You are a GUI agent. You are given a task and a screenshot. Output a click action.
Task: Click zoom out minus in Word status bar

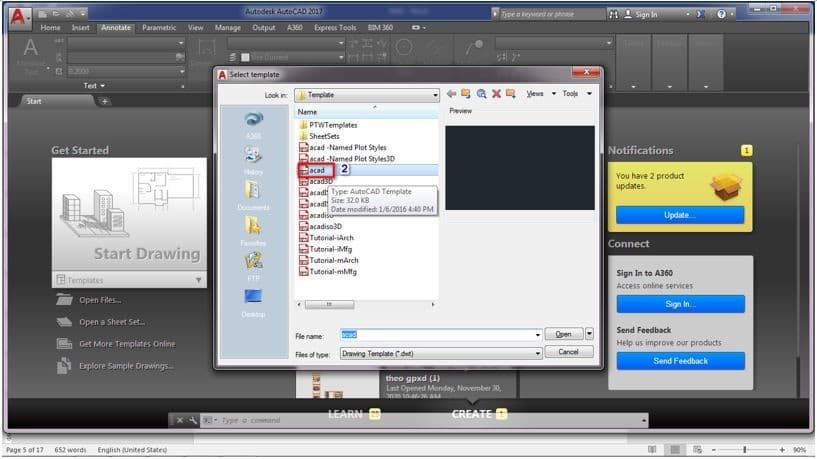pos(714,450)
